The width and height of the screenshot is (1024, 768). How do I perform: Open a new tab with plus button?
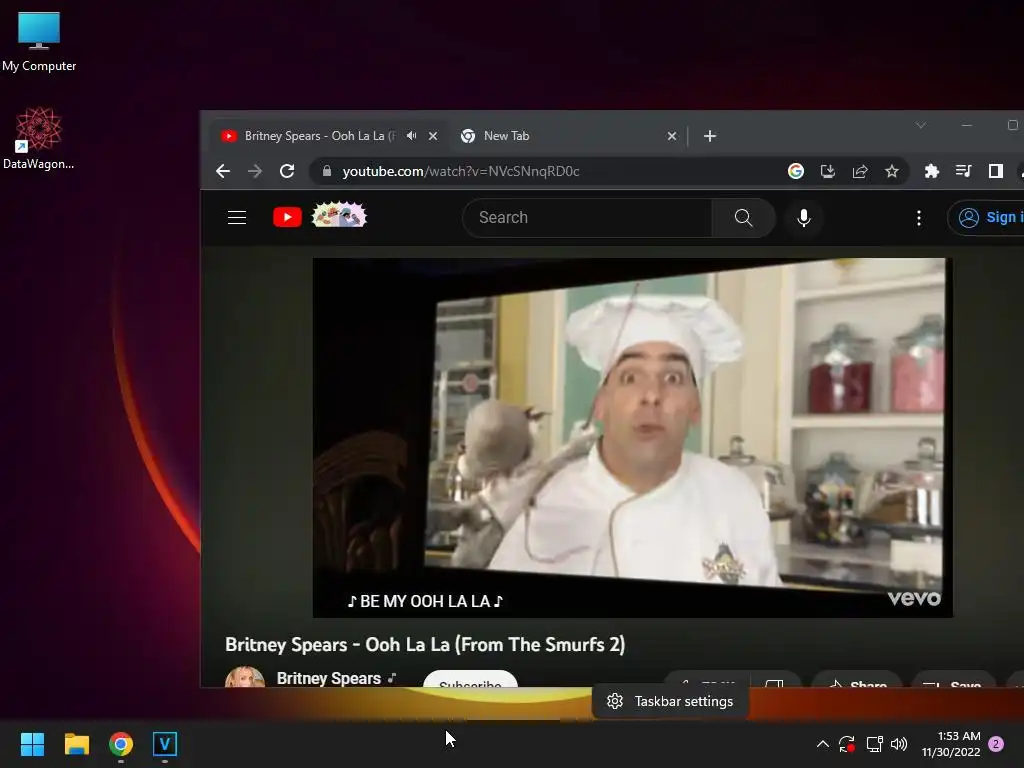(x=710, y=136)
